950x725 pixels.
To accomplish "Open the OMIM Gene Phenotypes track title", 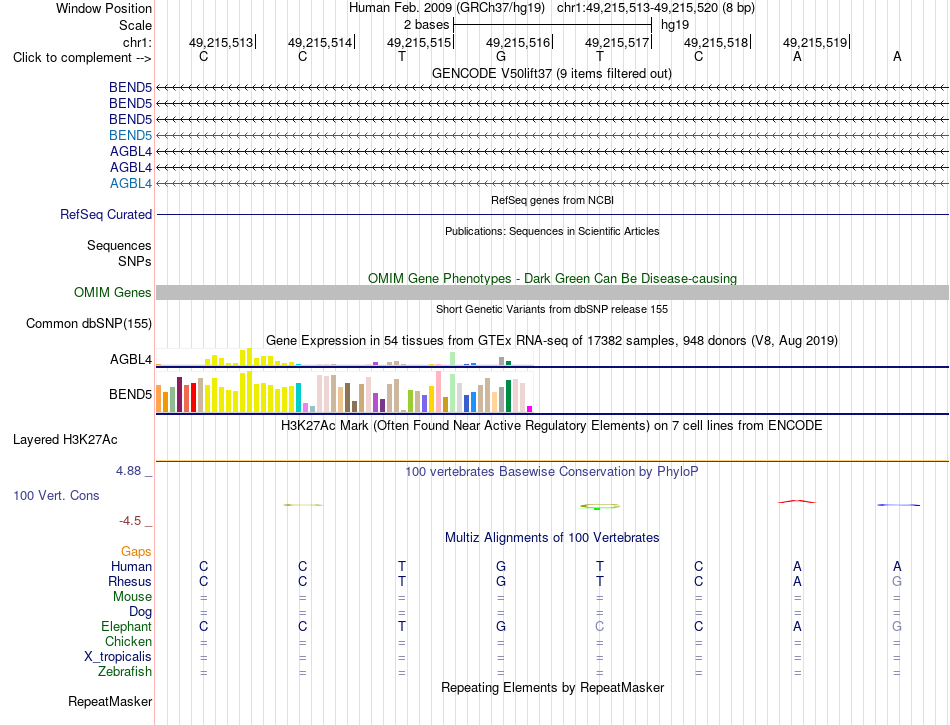I will [552, 279].
